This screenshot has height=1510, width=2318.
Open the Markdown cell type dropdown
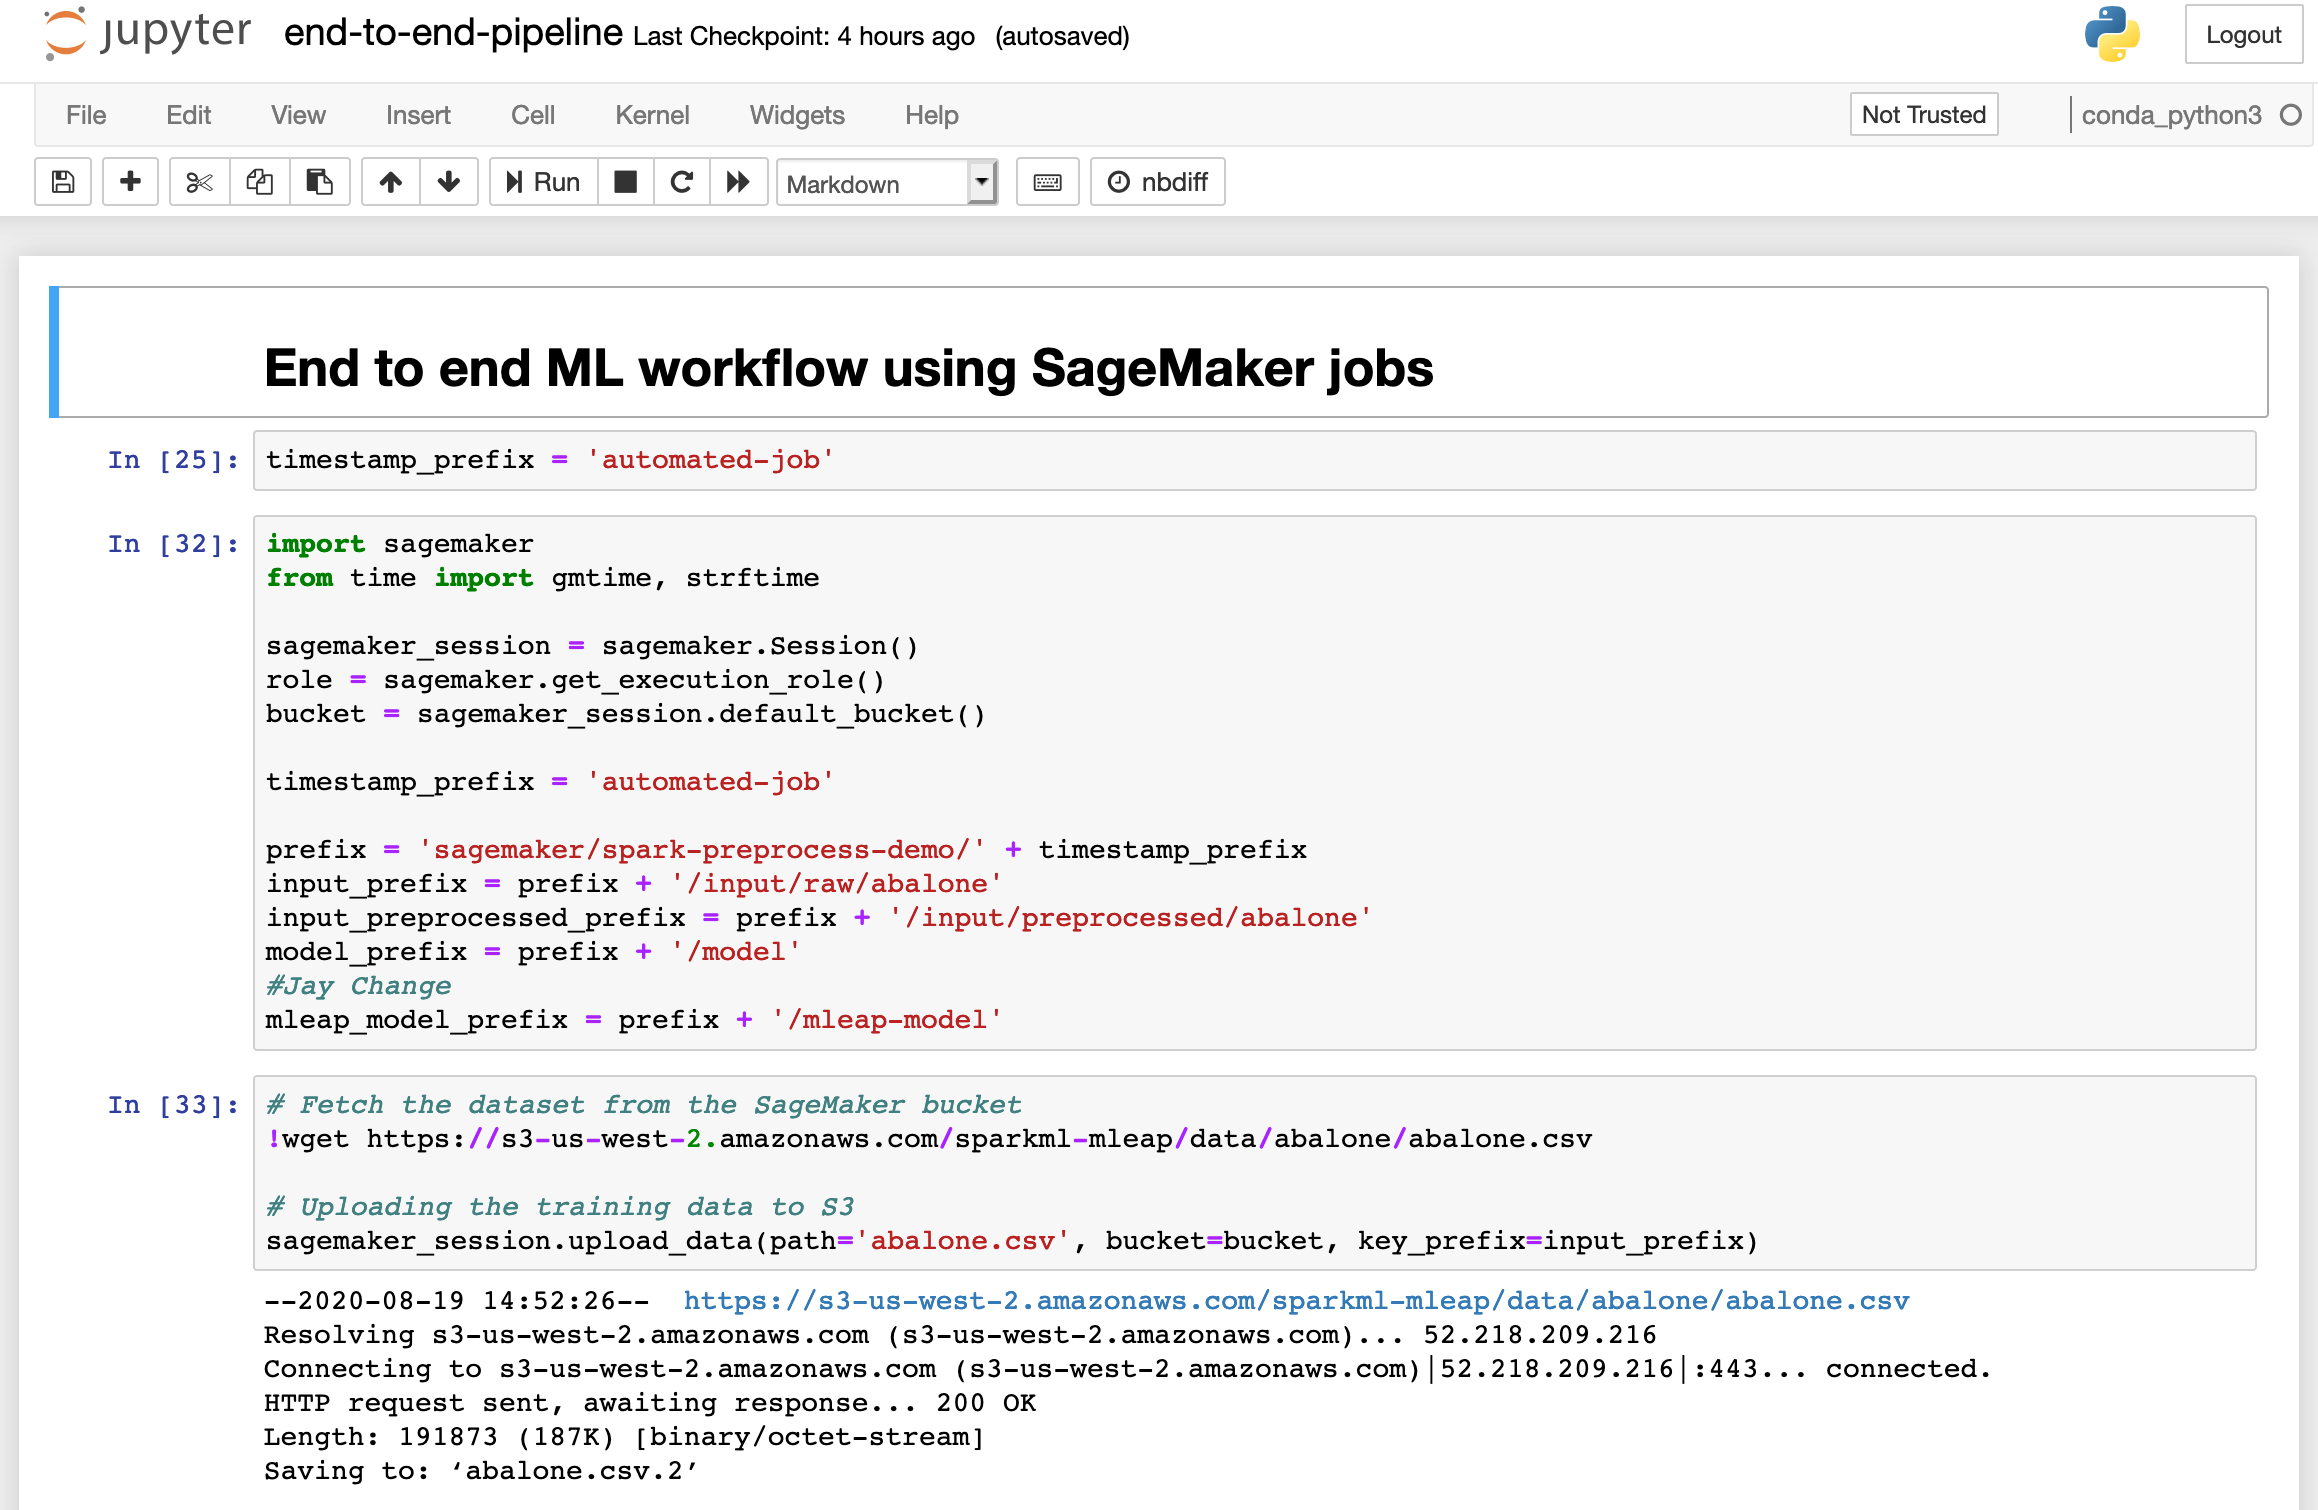click(x=886, y=184)
